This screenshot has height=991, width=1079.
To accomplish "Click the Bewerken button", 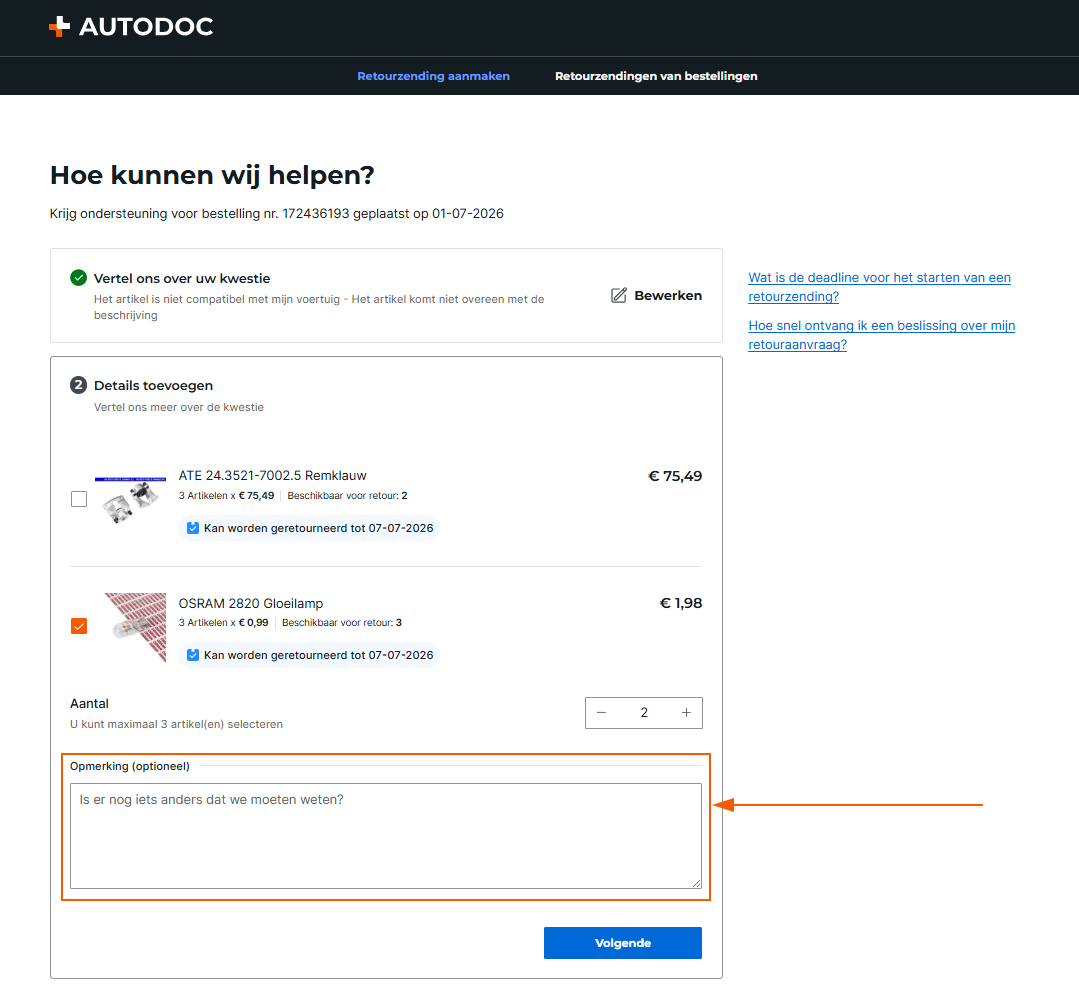I will click(x=656, y=295).
